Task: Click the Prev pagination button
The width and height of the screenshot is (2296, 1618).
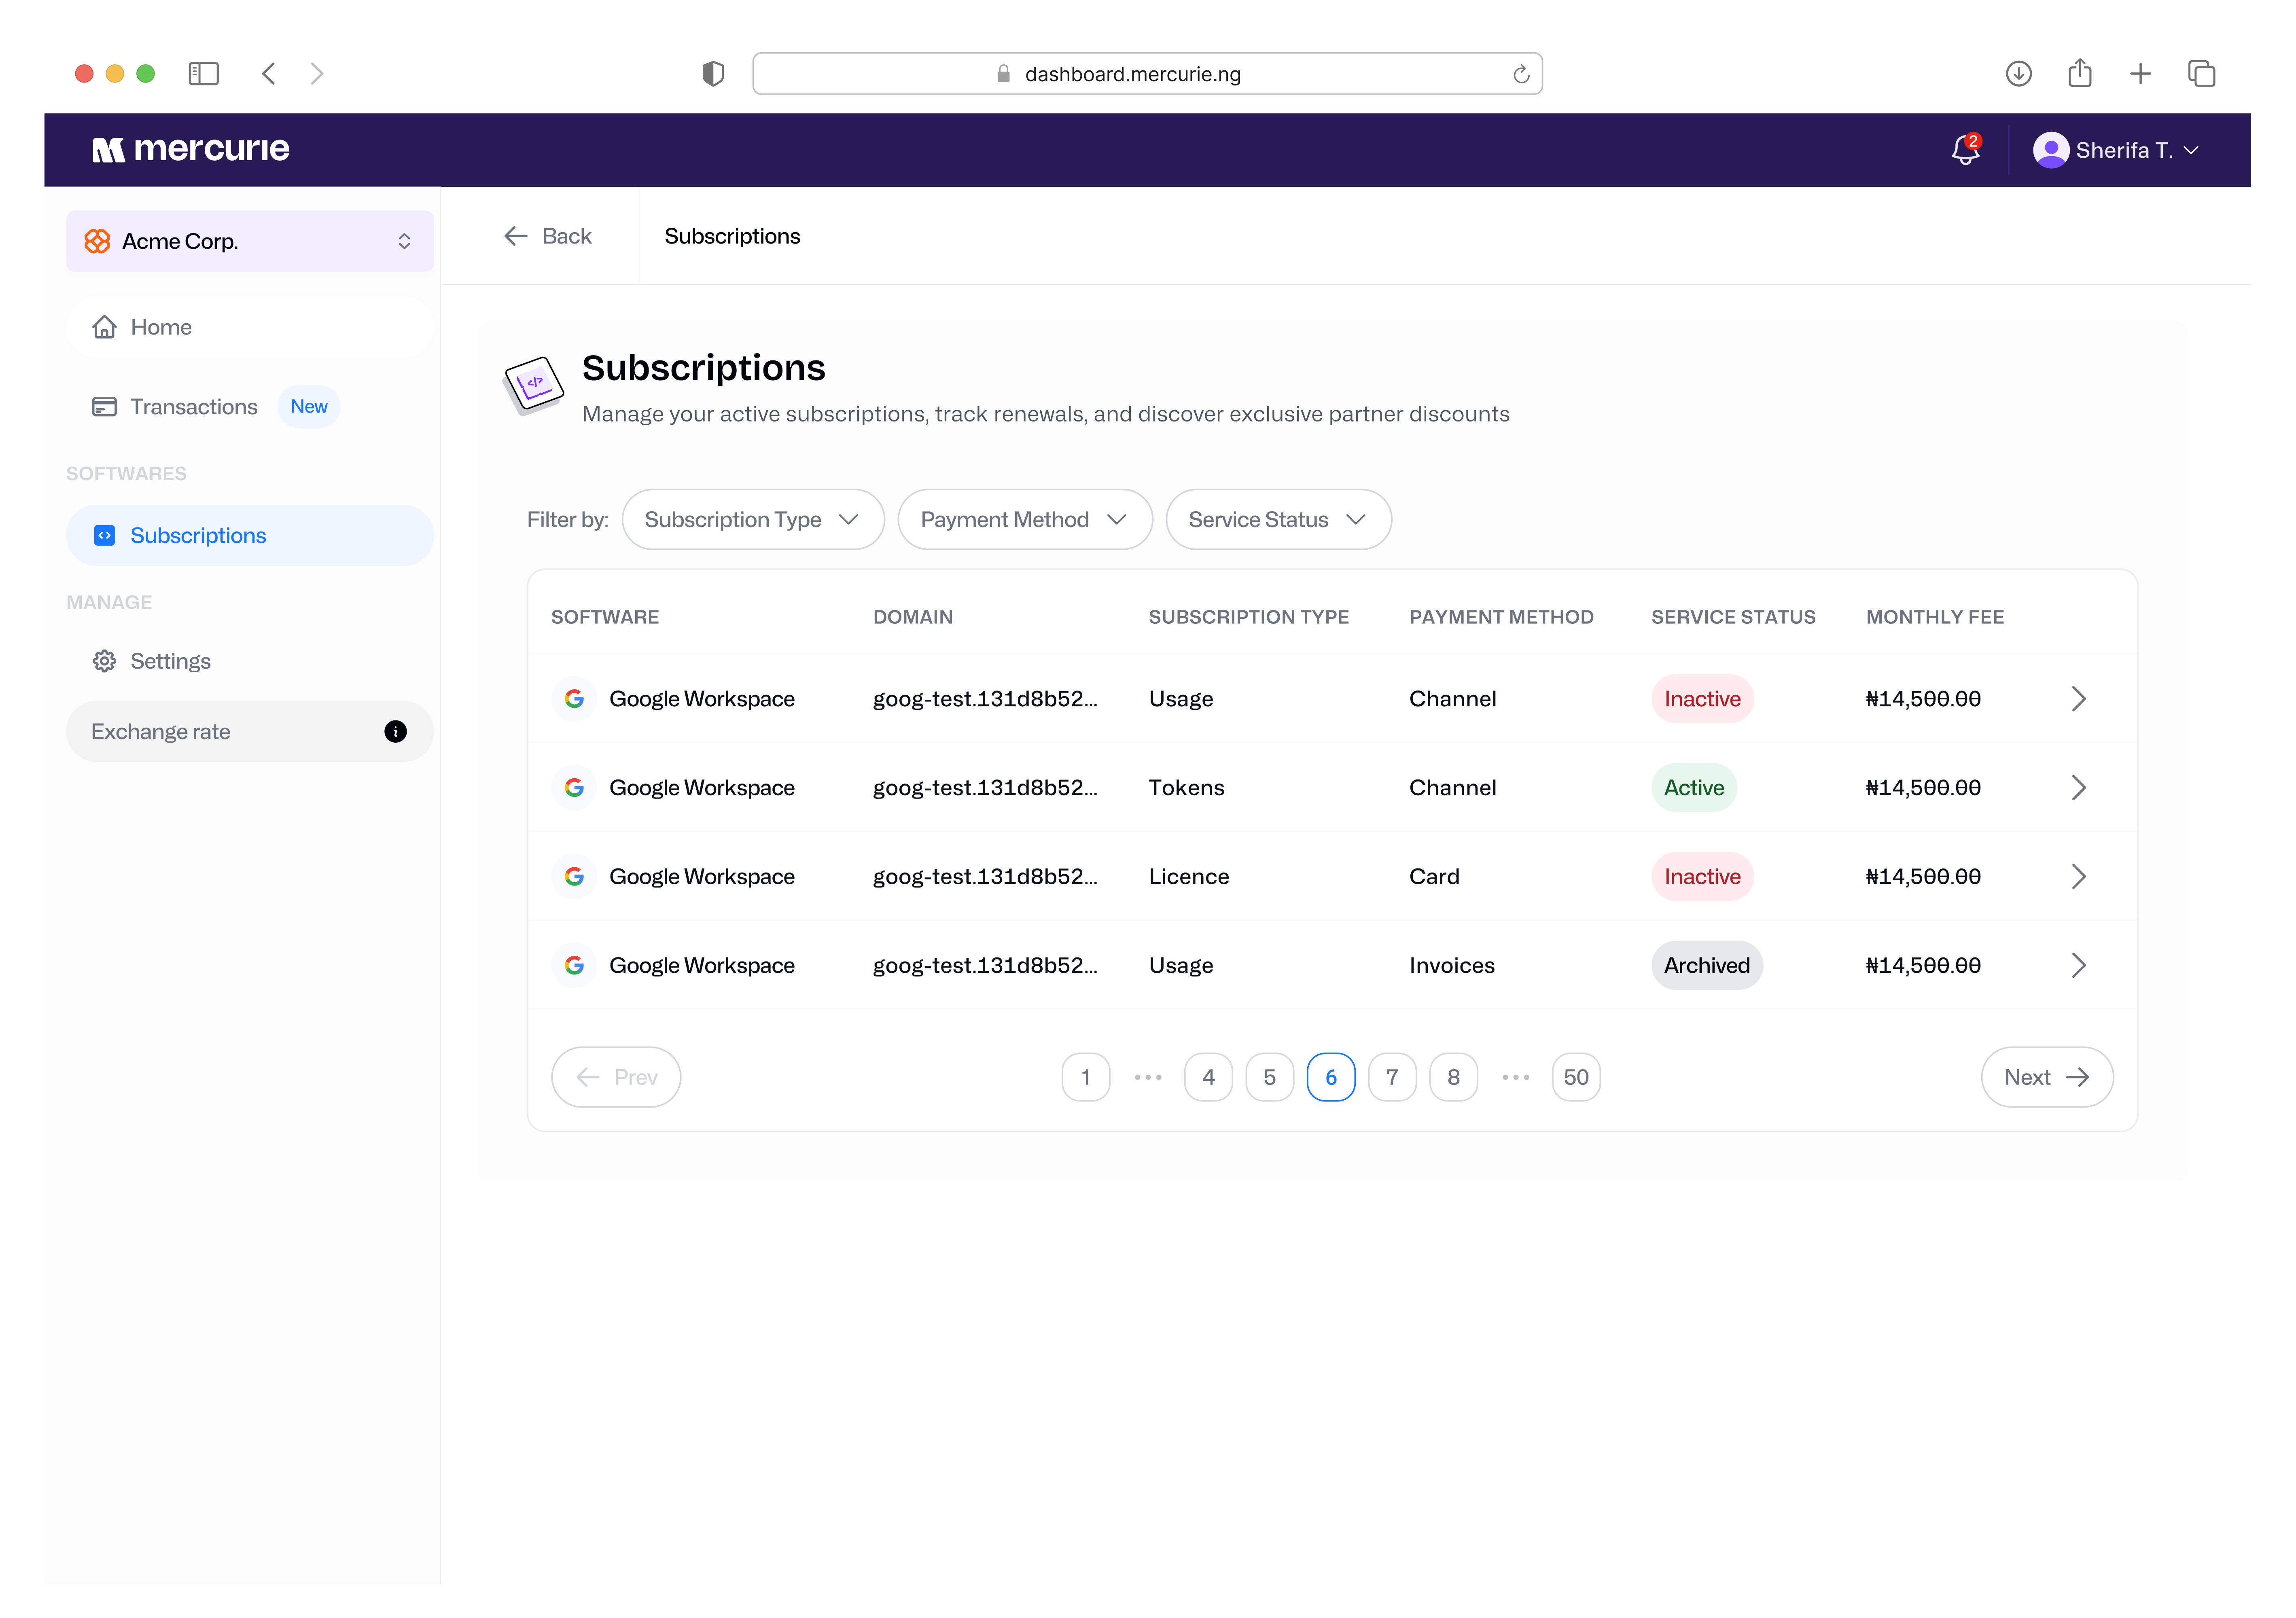Action: coord(616,1077)
